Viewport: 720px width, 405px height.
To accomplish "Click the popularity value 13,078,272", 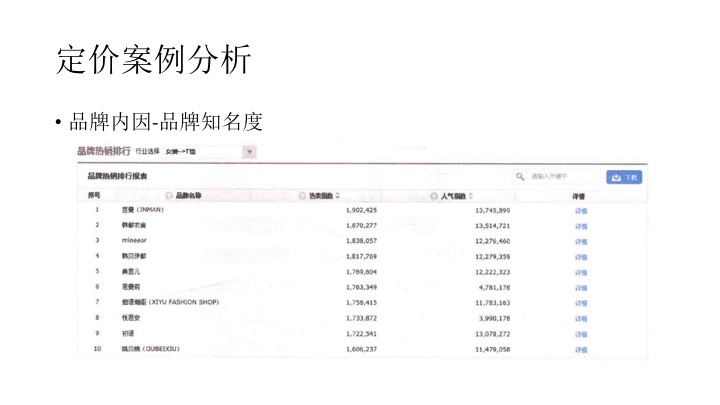I will point(492,334).
